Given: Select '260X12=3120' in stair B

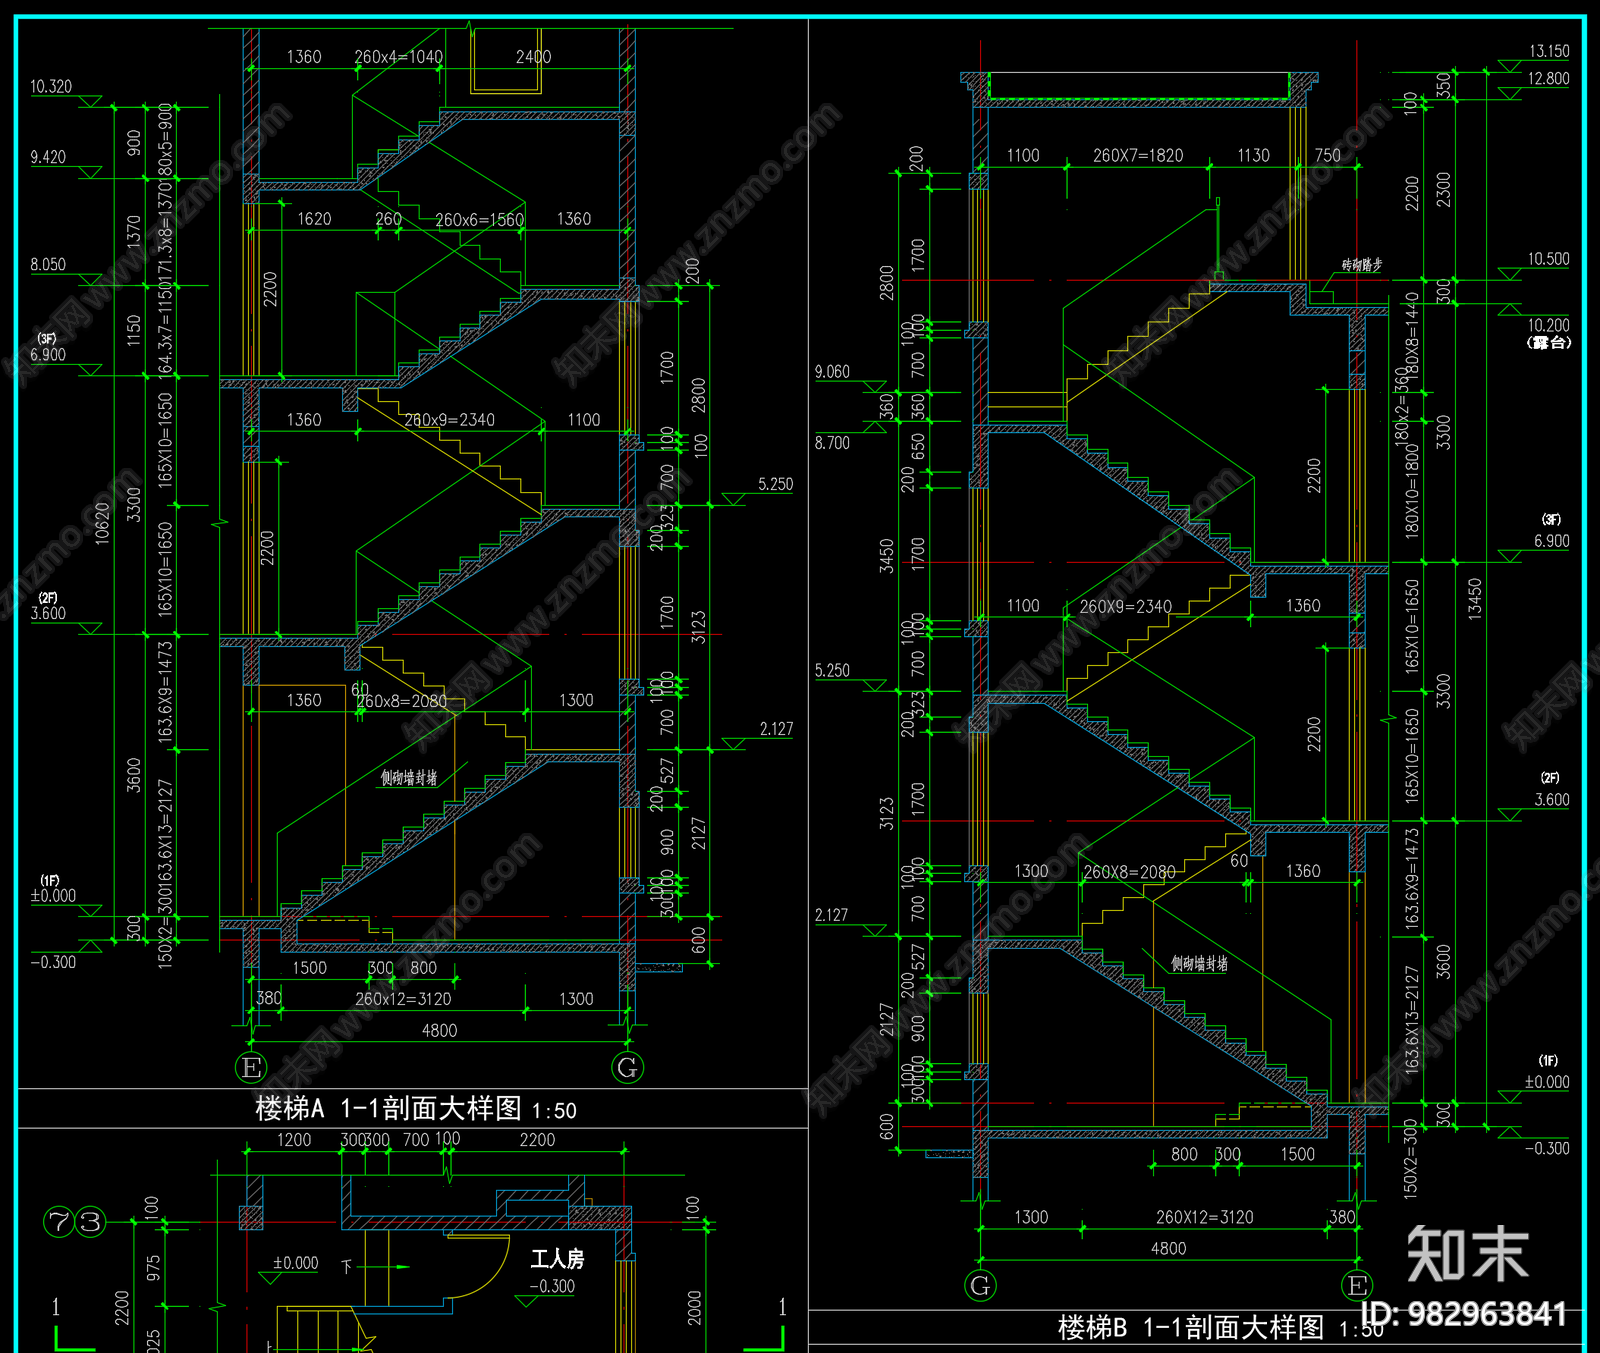Looking at the screenshot, I should pos(1204,1217).
